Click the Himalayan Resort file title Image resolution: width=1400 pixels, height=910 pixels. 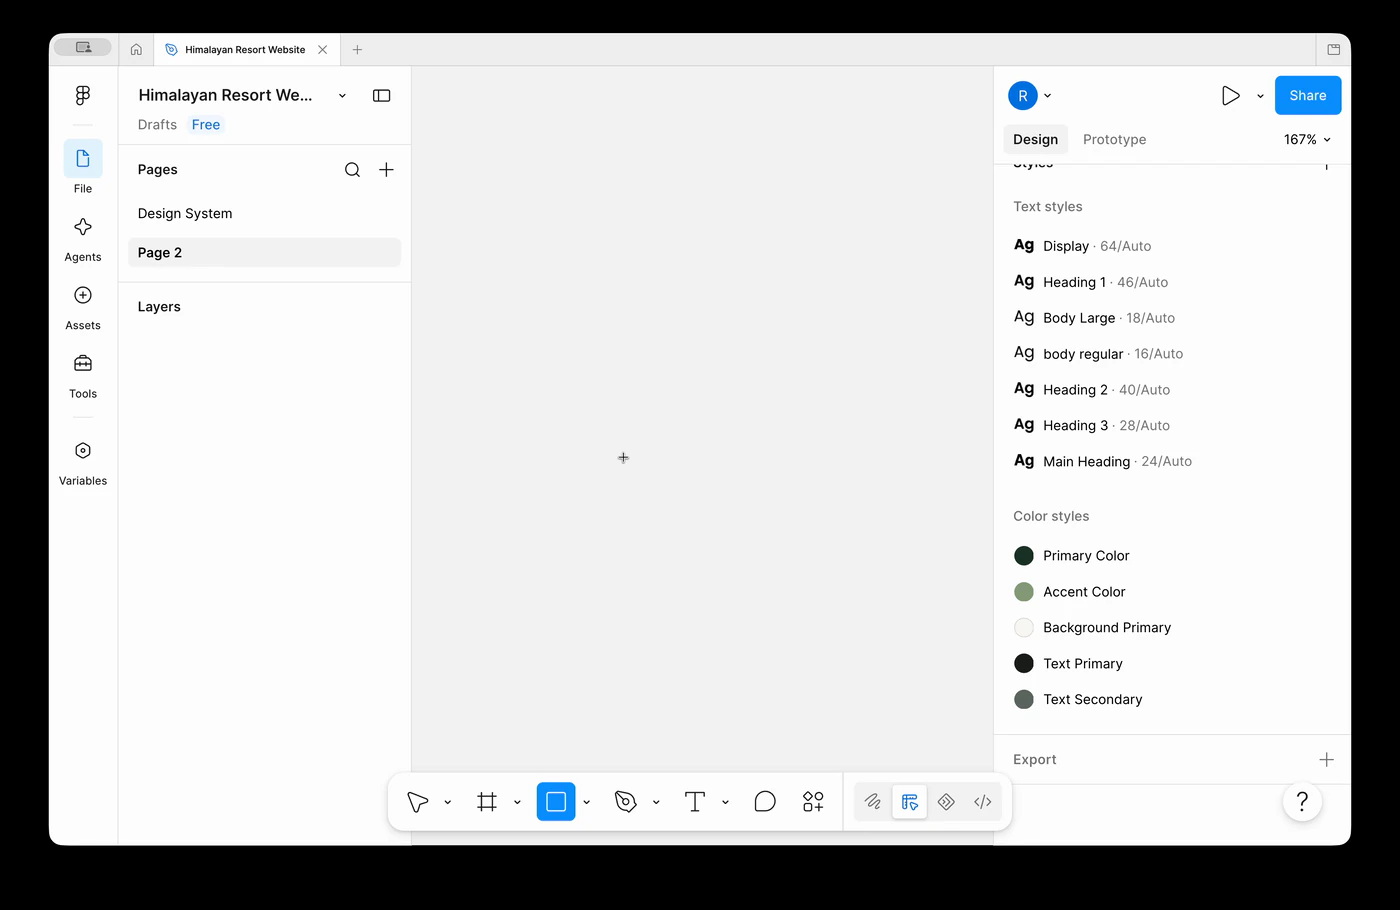tap(225, 95)
